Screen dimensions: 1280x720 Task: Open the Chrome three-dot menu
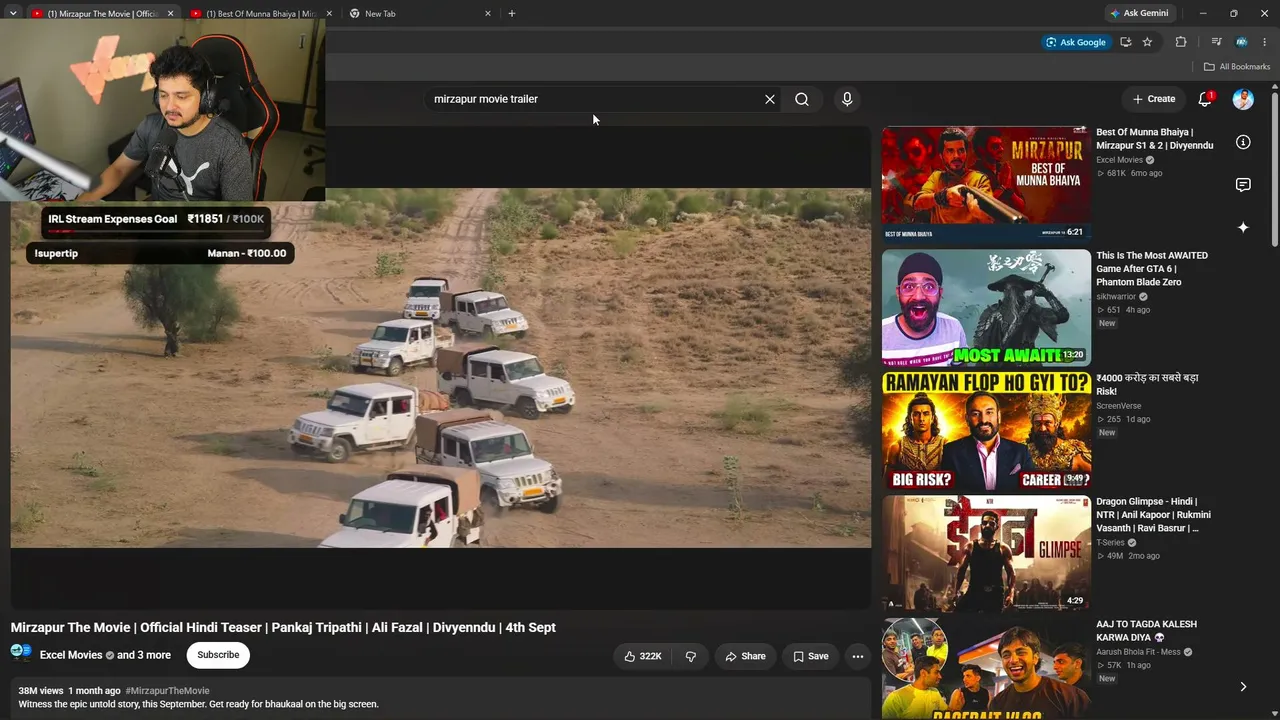1265,42
